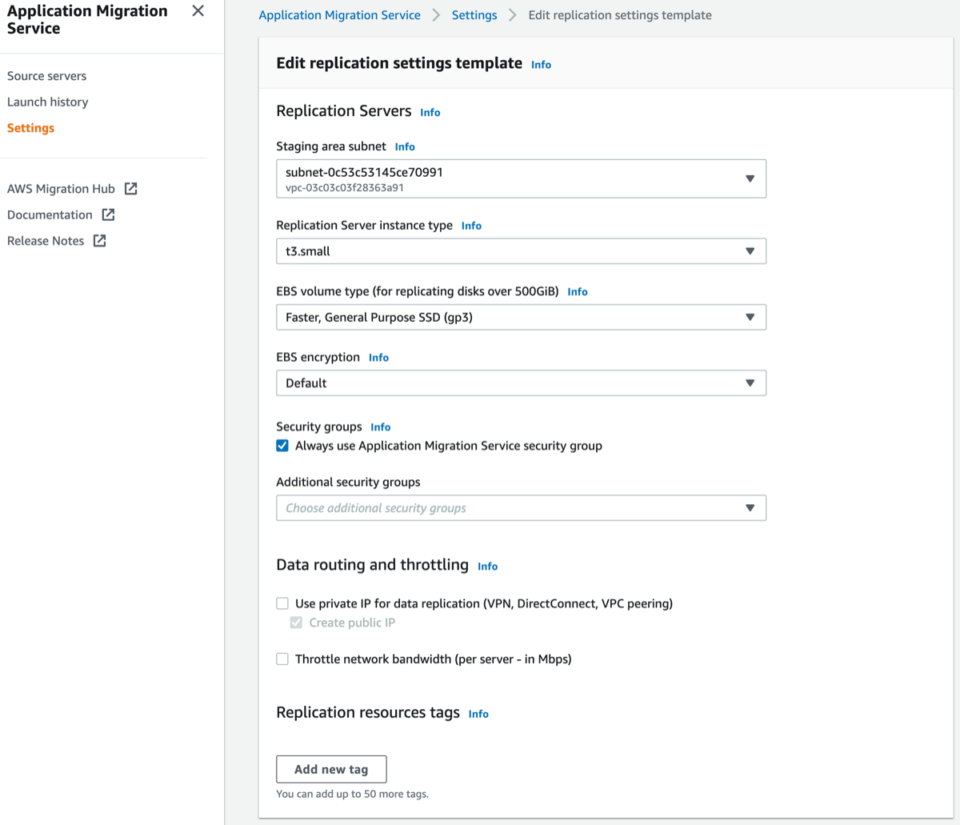This screenshot has width=960, height=825.
Task: Click external link icon next to AWS Migration Hub
Action: (131, 189)
